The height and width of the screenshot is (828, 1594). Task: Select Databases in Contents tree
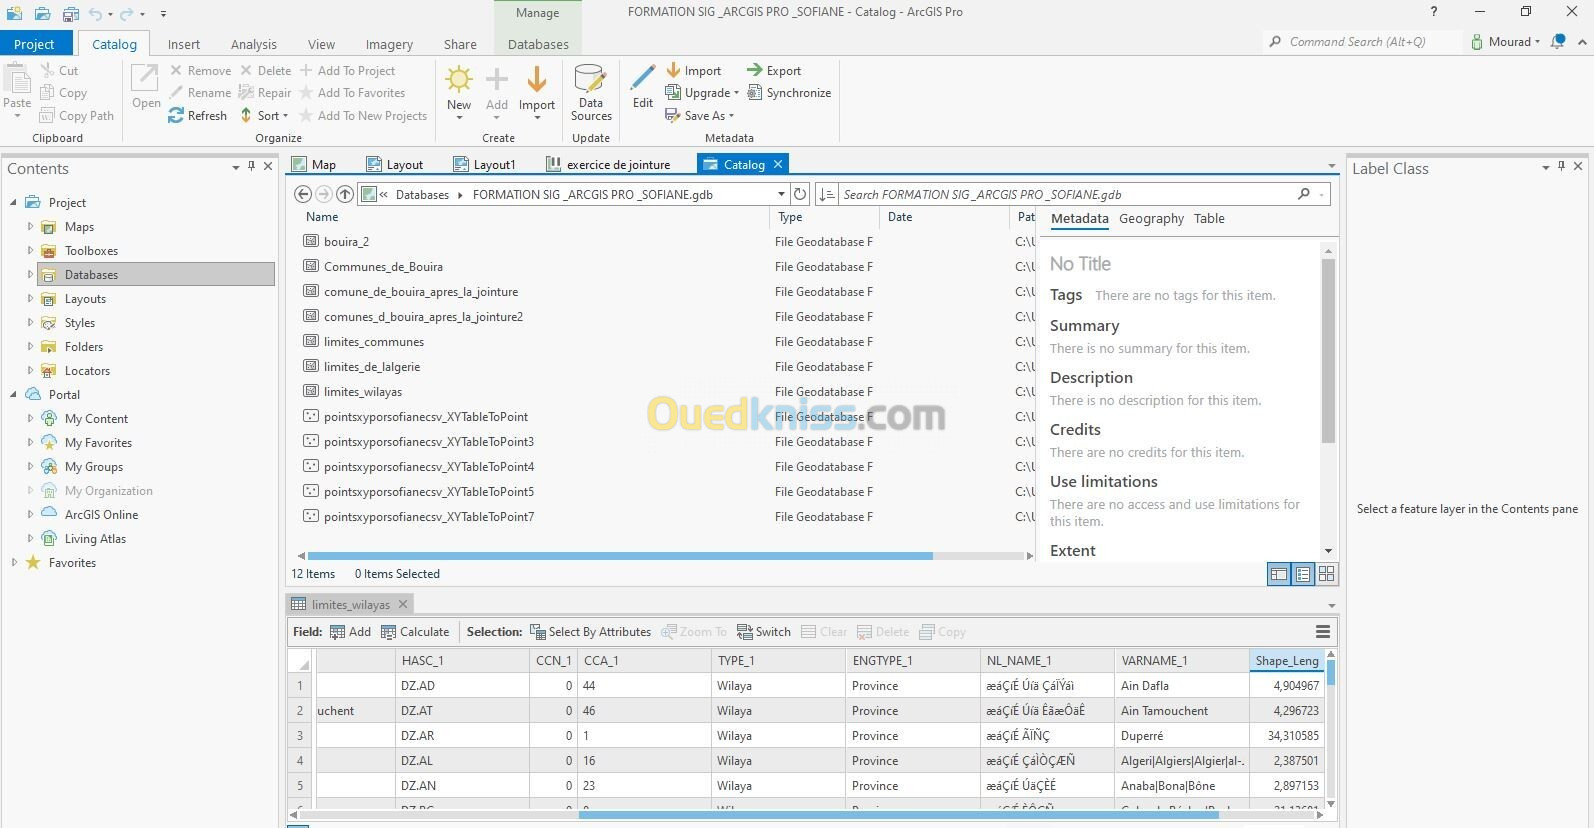pyautogui.click(x=156, y=274)
